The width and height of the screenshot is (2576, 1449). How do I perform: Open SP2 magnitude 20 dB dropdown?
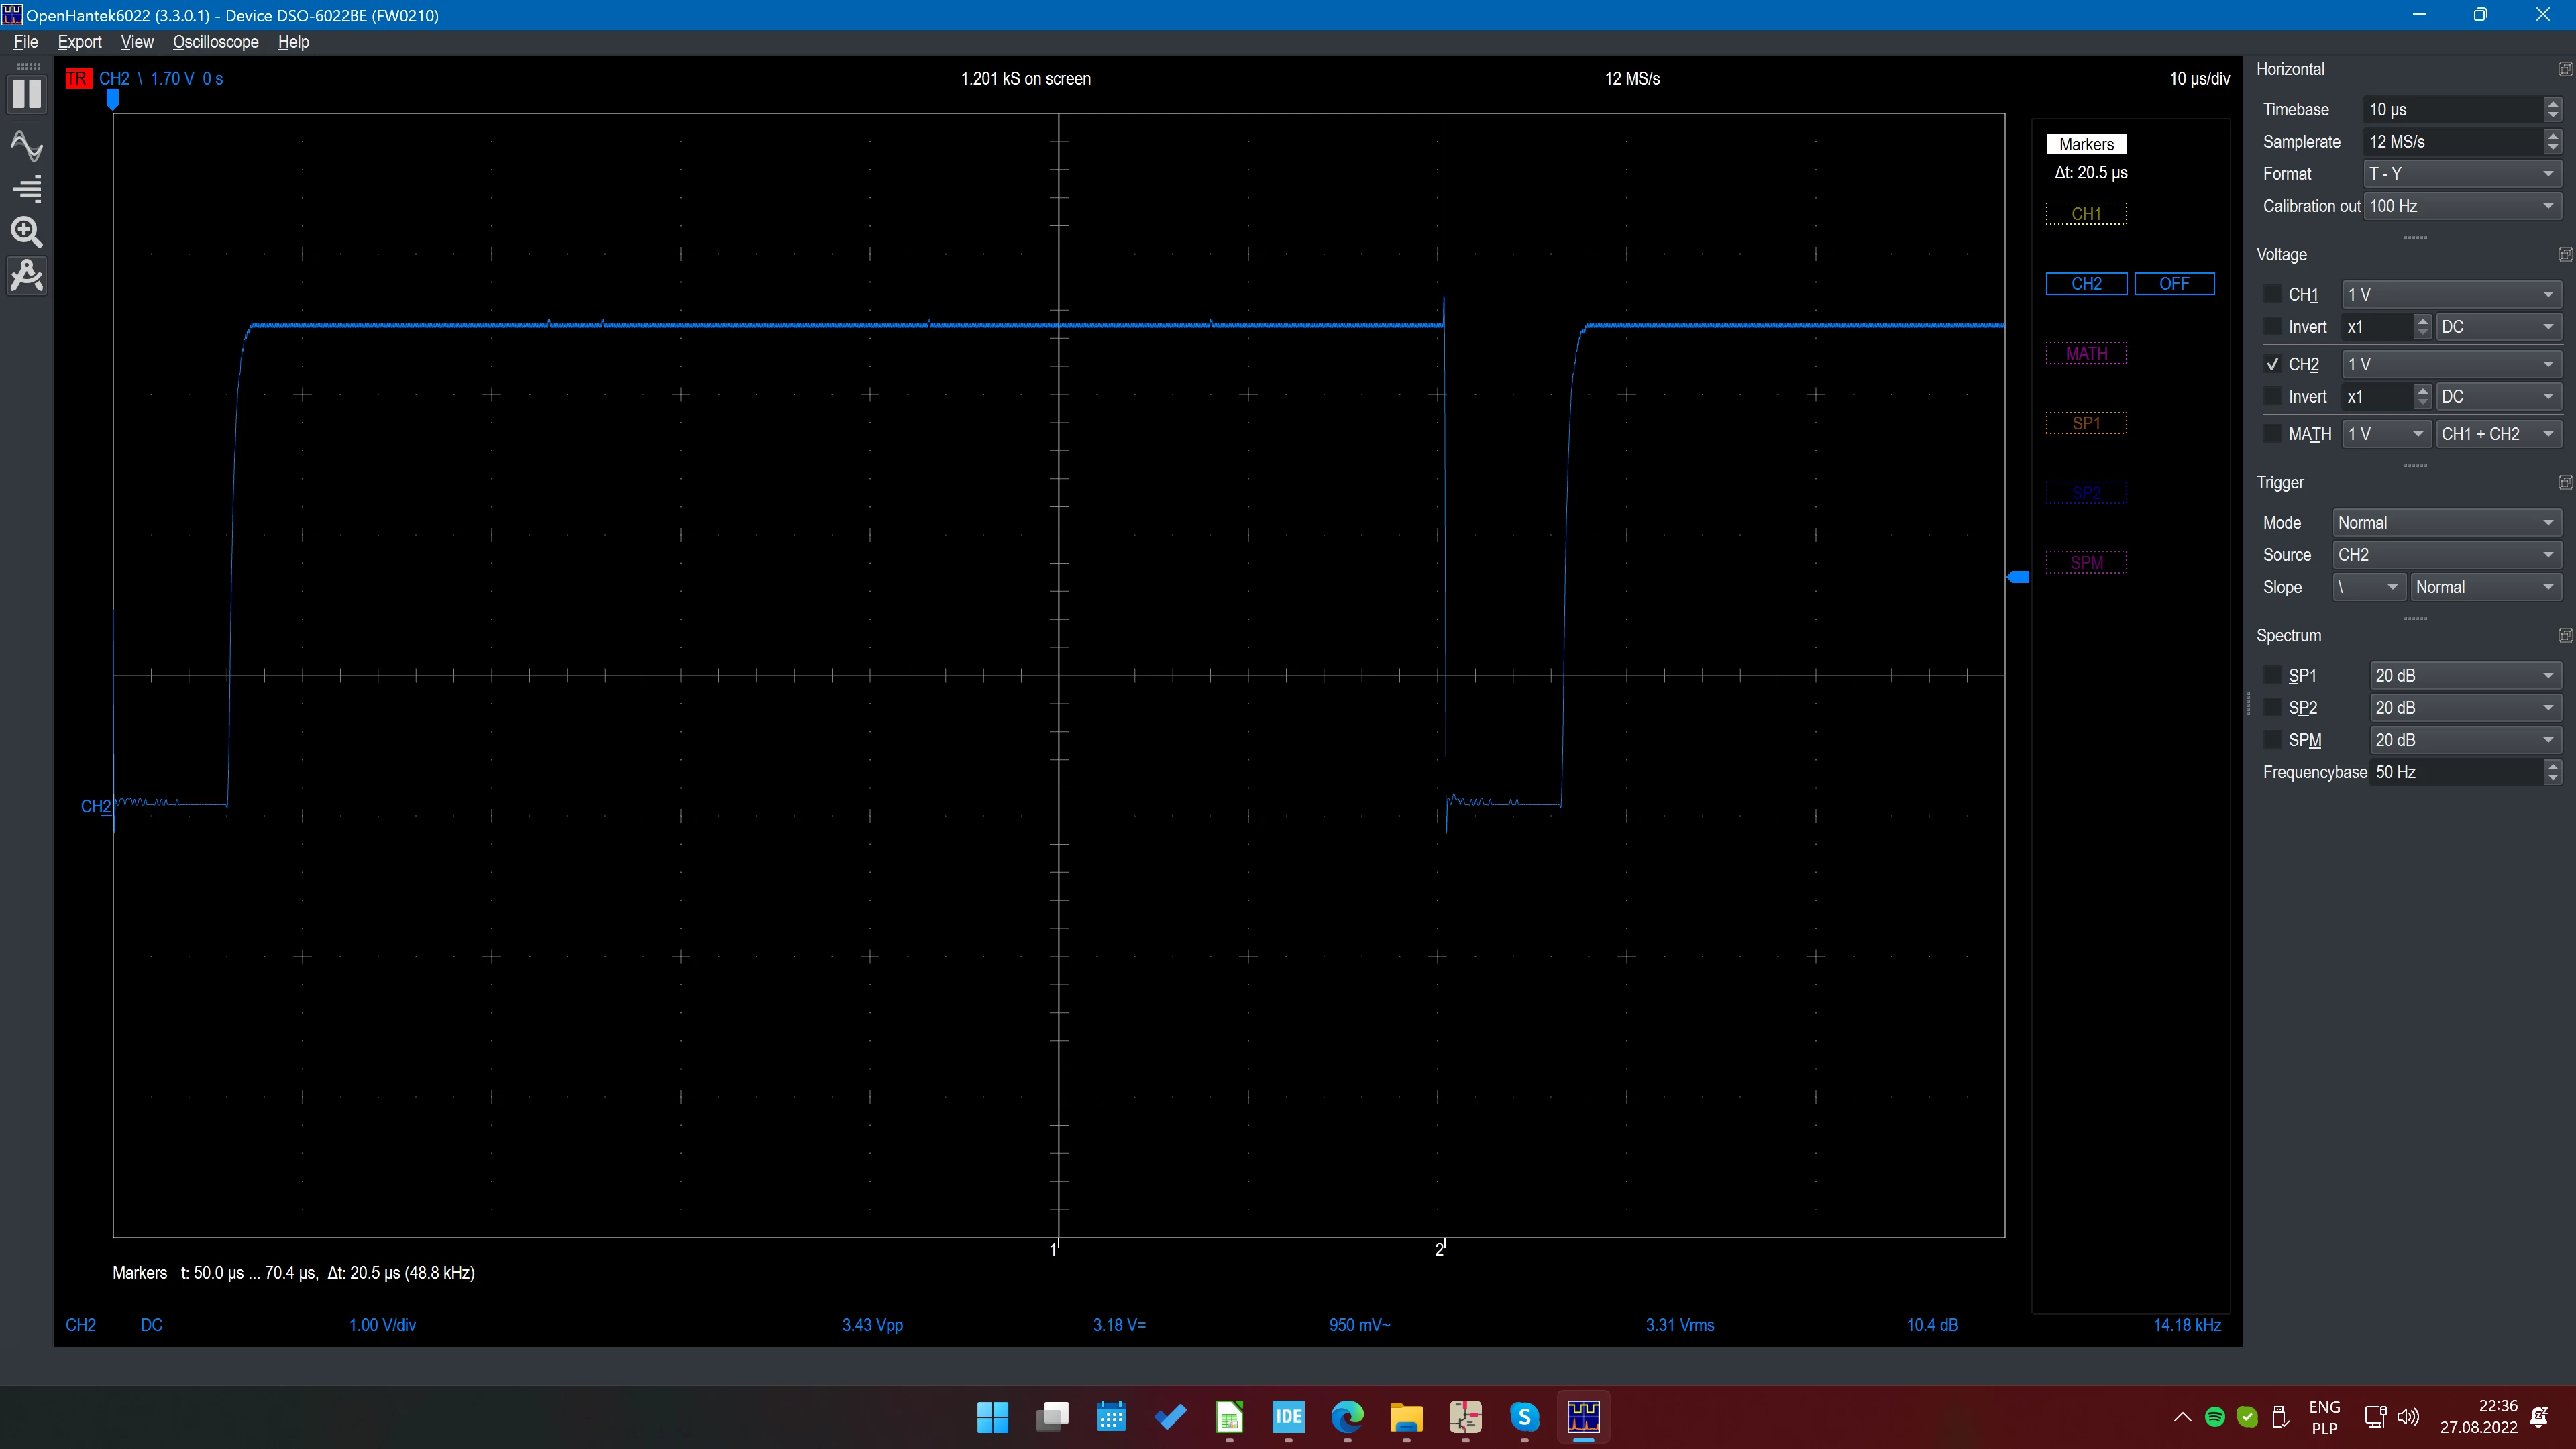pyautogui.click(x=2465, y=707)
